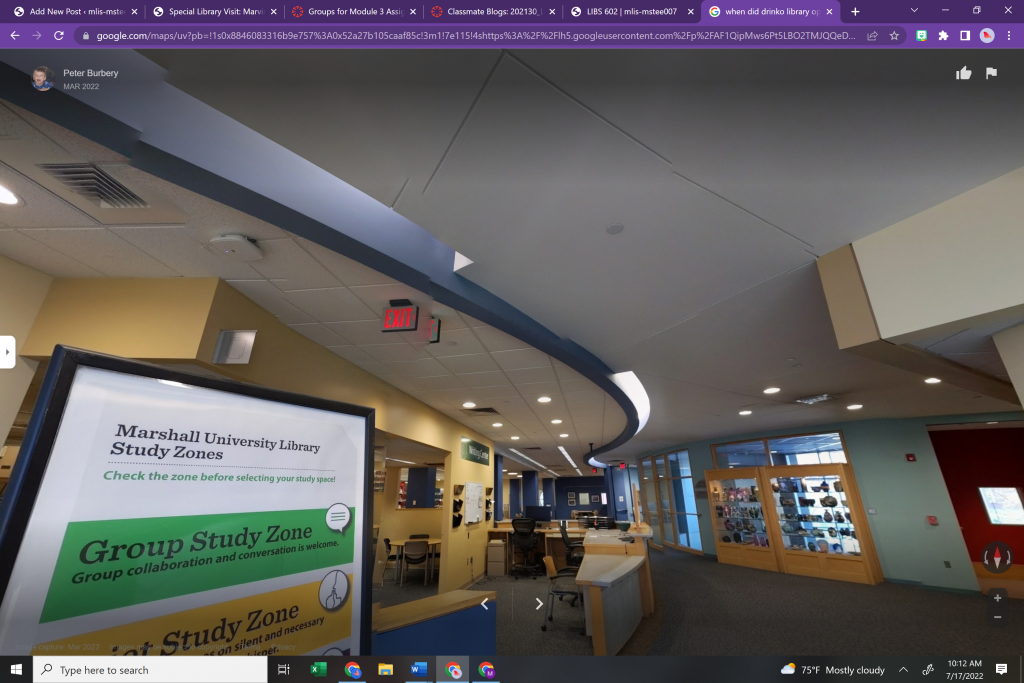Switch to Word on the taskbar

click(x=419, y=669)
